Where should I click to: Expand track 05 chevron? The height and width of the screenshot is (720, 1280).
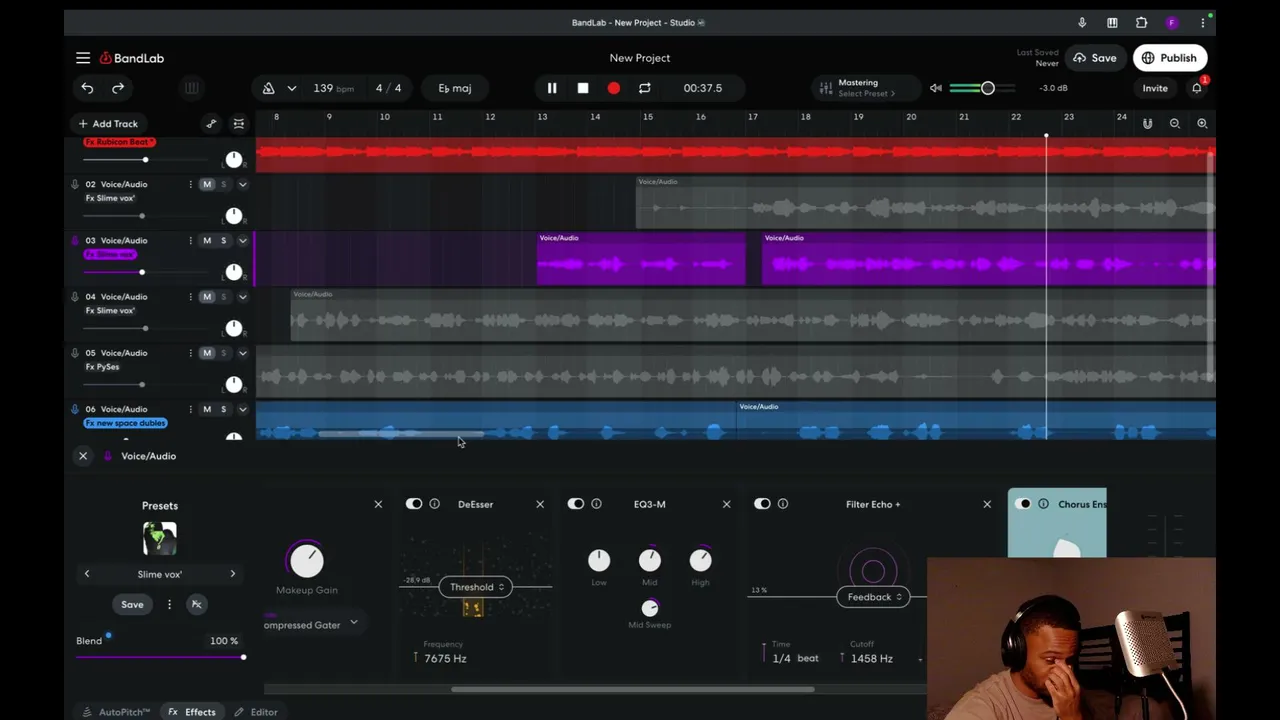click(x=242, y=353)
